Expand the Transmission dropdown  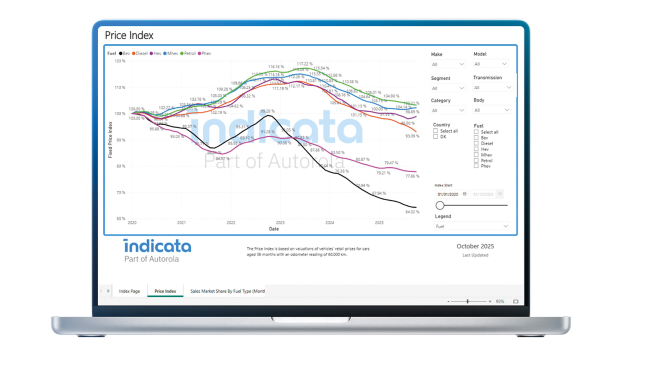click(493, 87)
